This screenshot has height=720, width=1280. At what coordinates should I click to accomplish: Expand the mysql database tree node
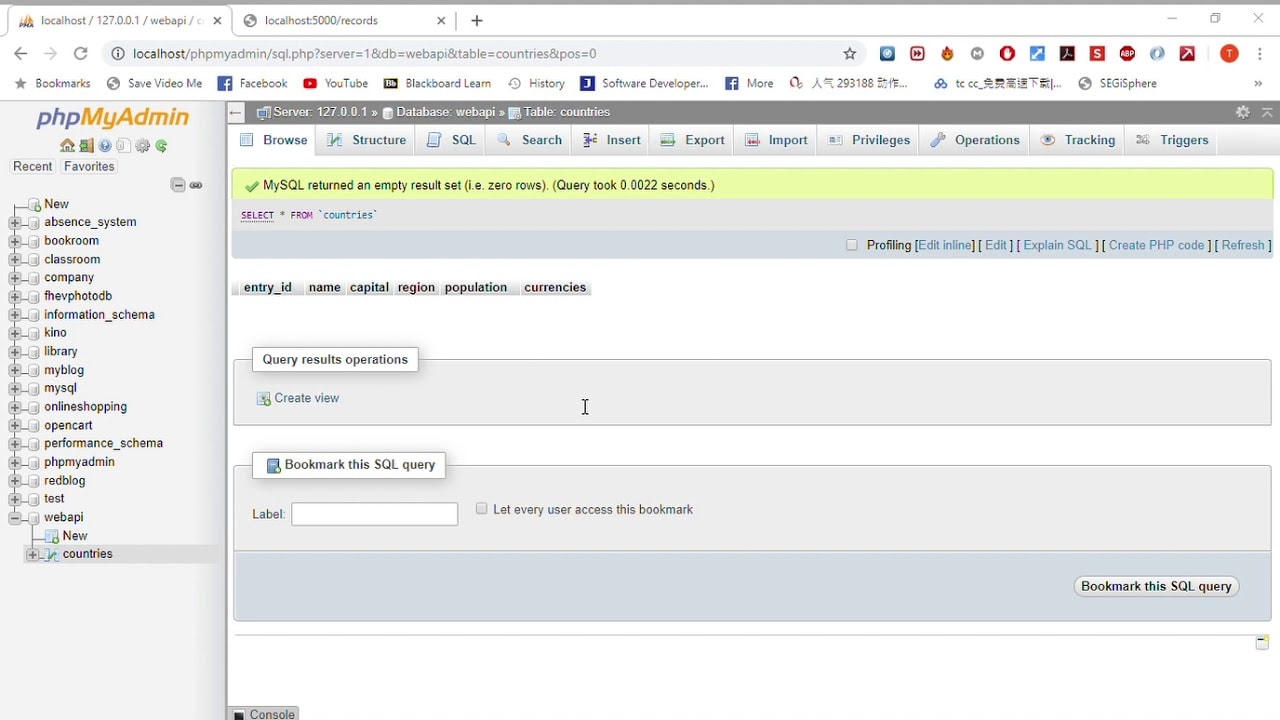click(15, 389)
